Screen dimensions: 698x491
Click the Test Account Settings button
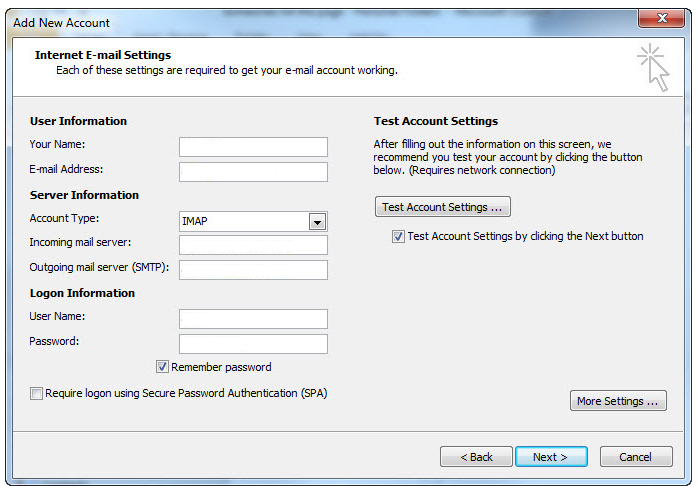click(442, 207)
